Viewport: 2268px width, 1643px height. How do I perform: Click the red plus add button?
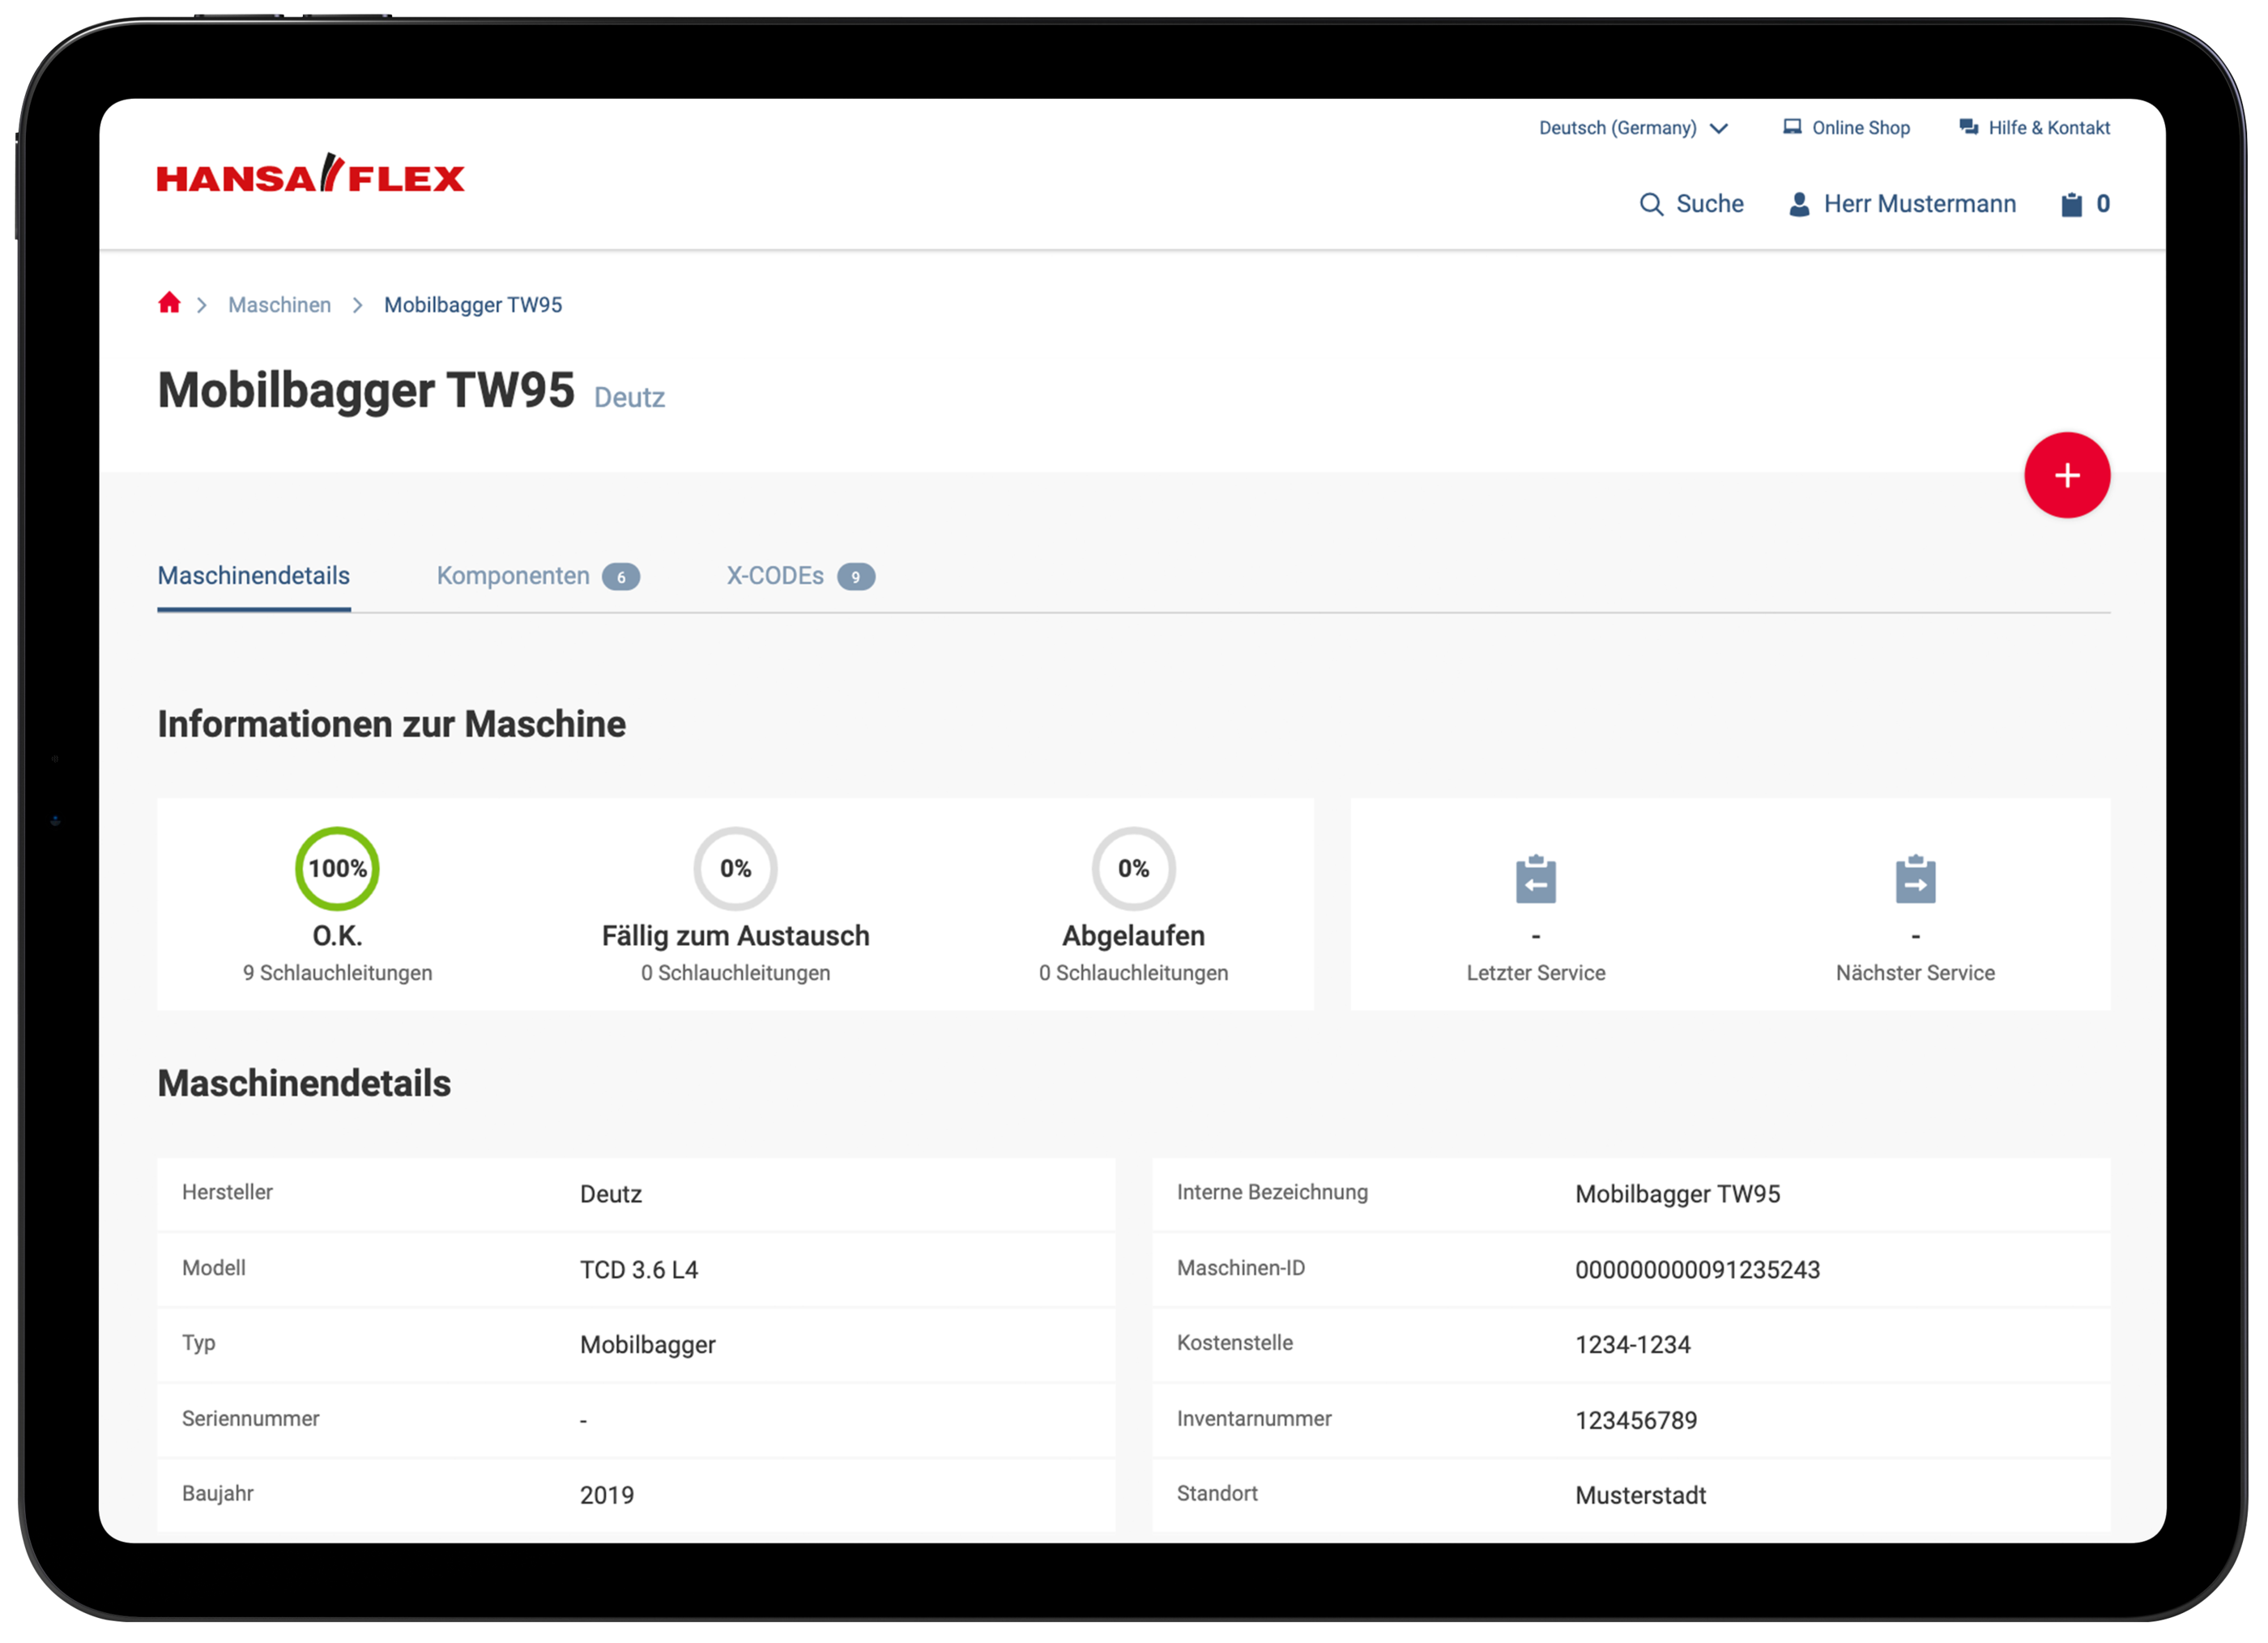point(2066,475)
